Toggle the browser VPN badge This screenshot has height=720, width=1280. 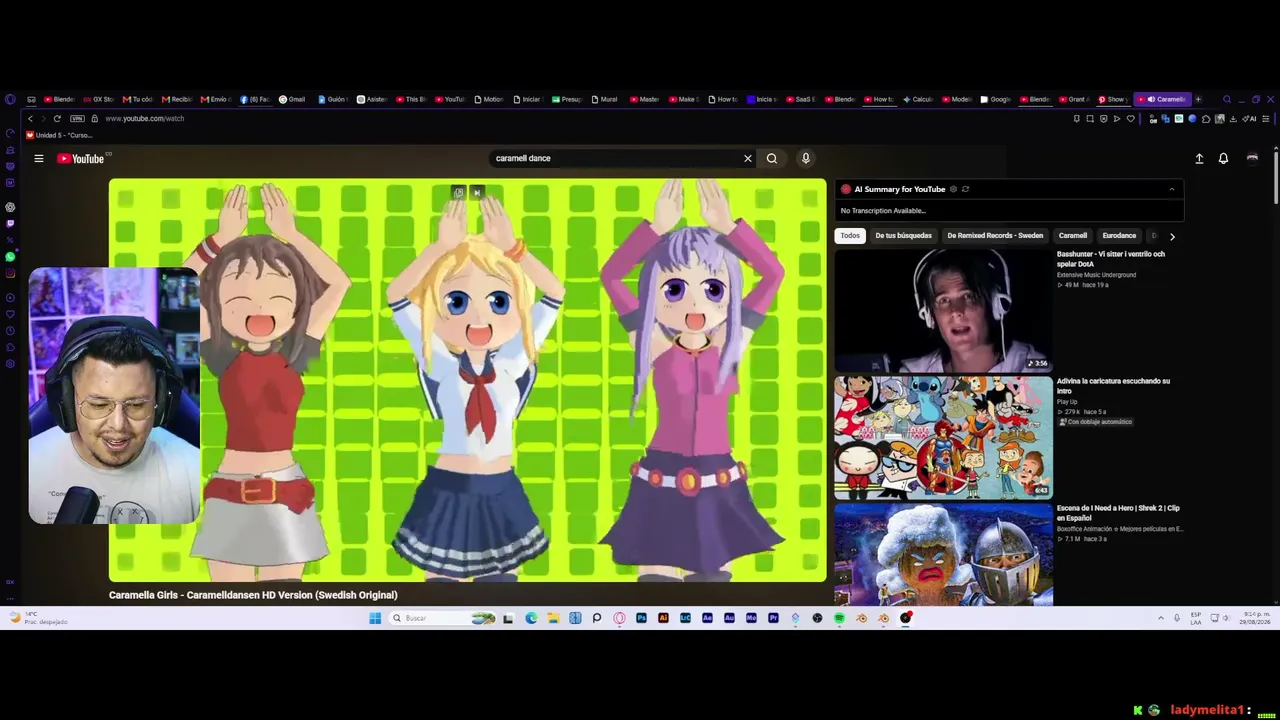(x=77, y=119)
